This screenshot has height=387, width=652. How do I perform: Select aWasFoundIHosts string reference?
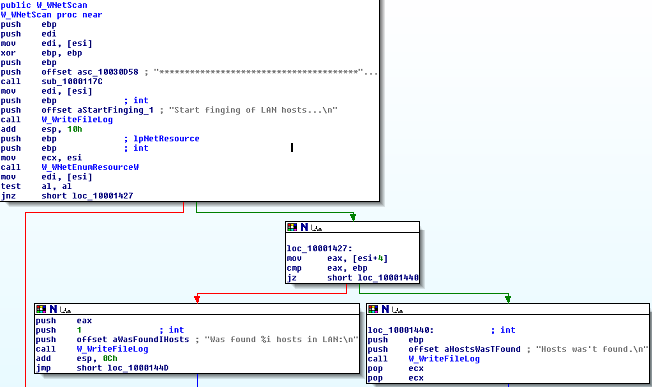[x=151, y=340]
